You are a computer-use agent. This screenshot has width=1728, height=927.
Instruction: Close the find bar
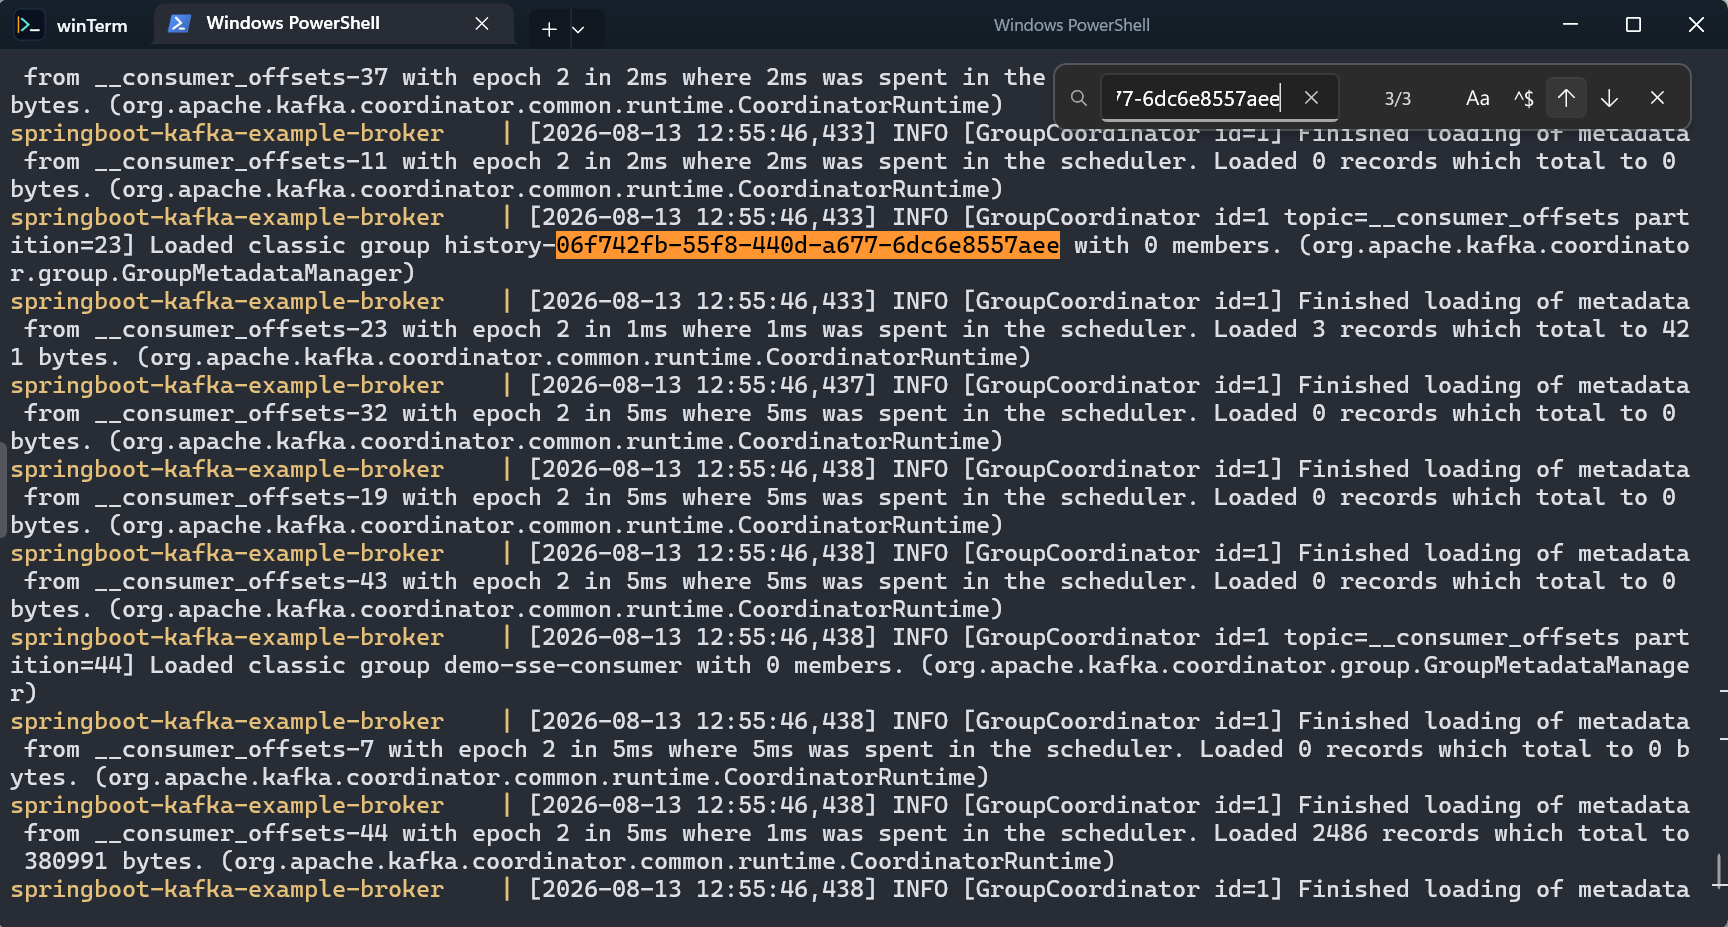click(1657, 98)
